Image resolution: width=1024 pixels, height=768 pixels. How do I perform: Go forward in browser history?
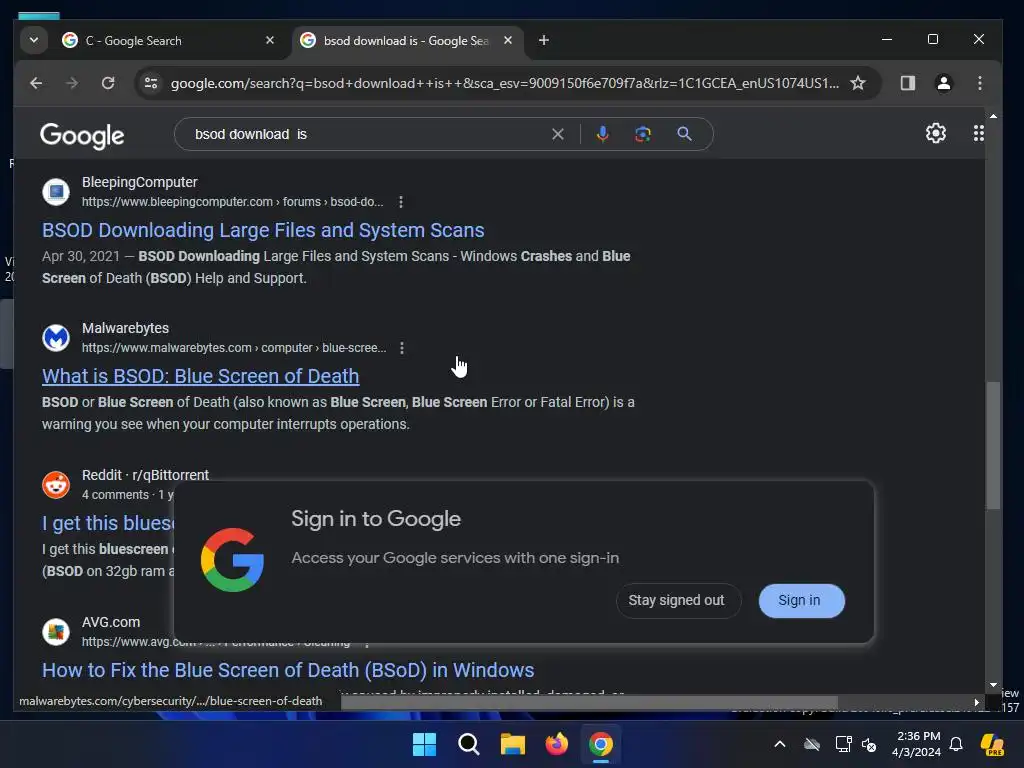pyautogui.click(x=72, y=83)
